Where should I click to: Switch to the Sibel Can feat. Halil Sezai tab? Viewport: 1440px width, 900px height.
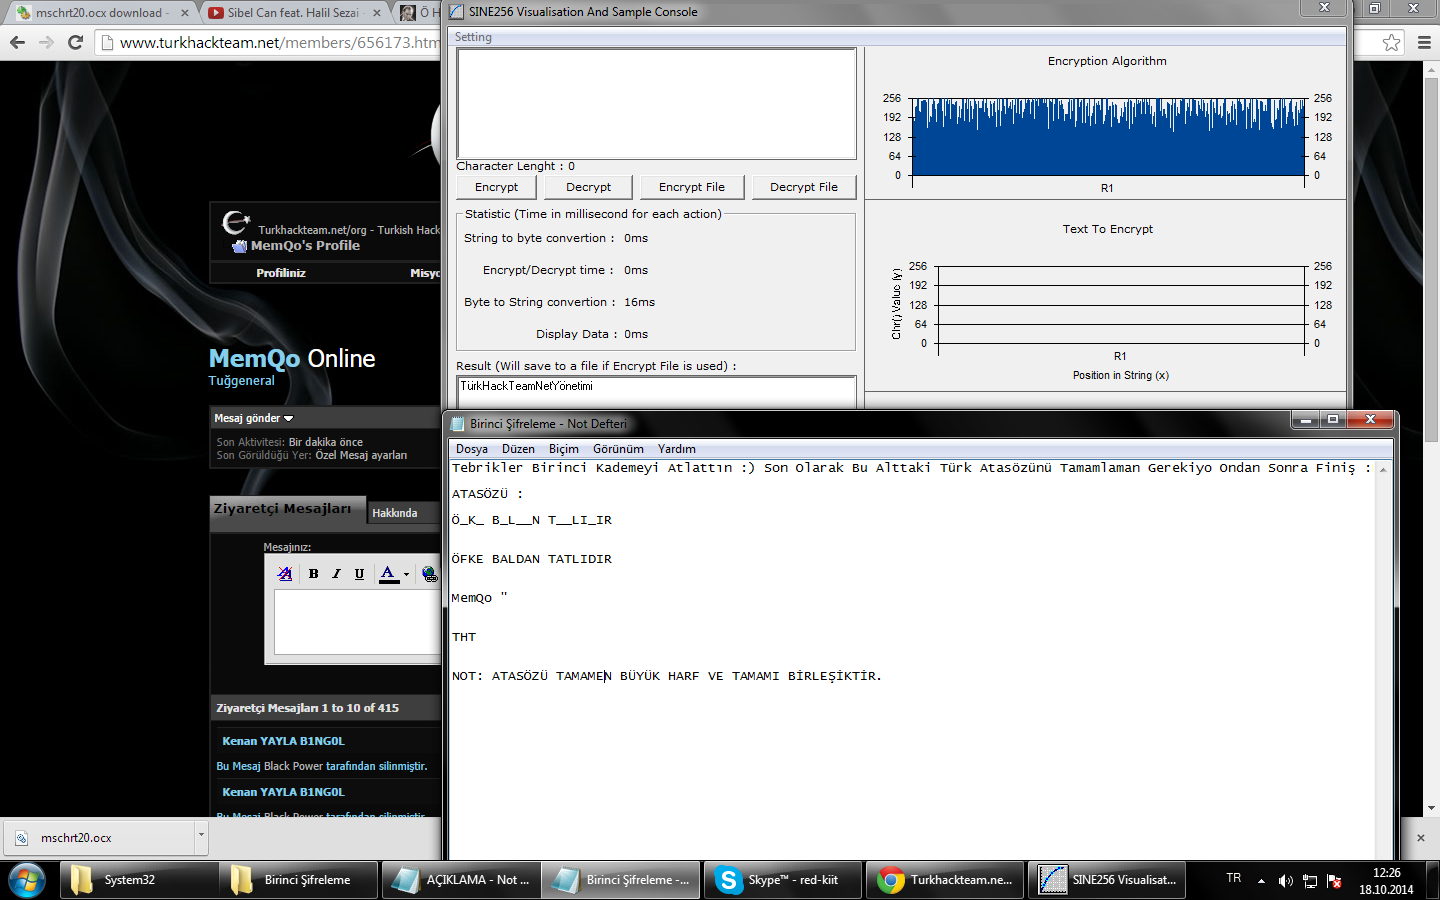(294, 13)
